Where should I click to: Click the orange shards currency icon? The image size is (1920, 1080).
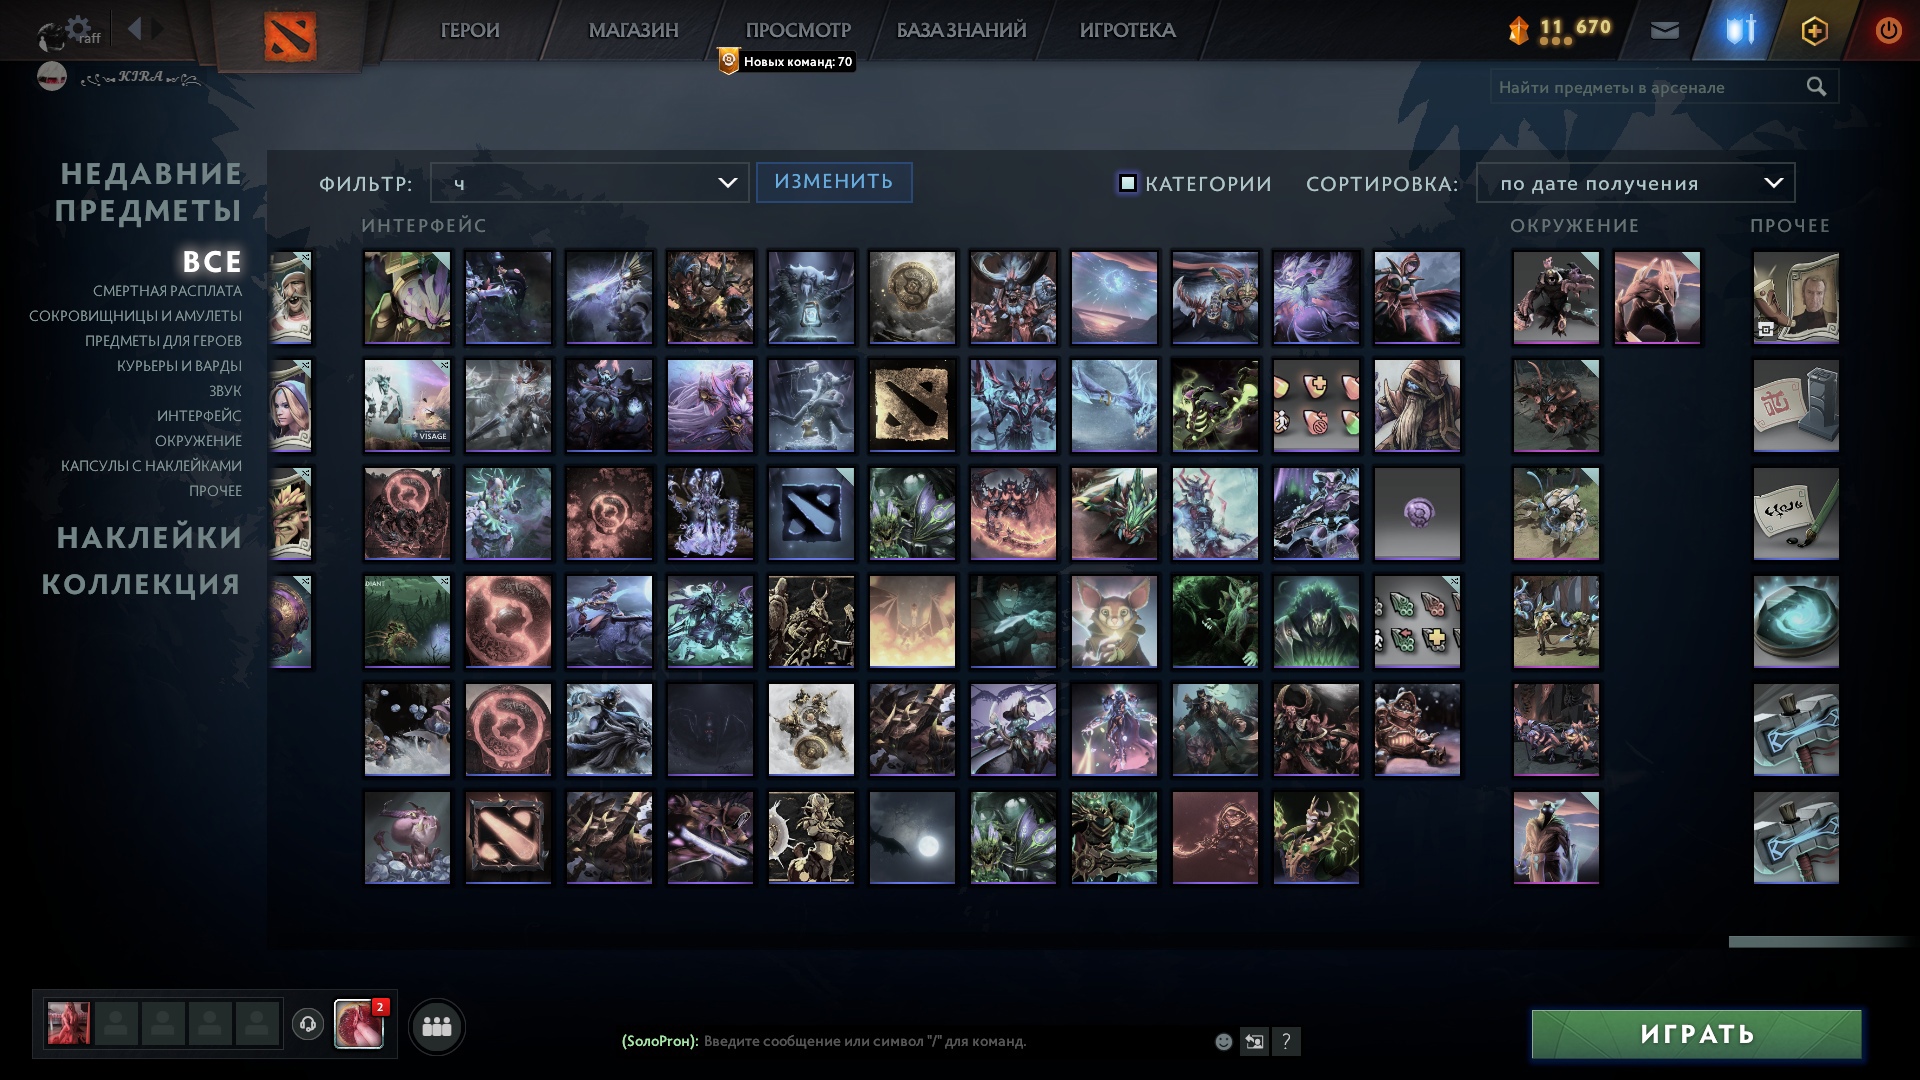pyautogui.click(x=1519, y=31)
